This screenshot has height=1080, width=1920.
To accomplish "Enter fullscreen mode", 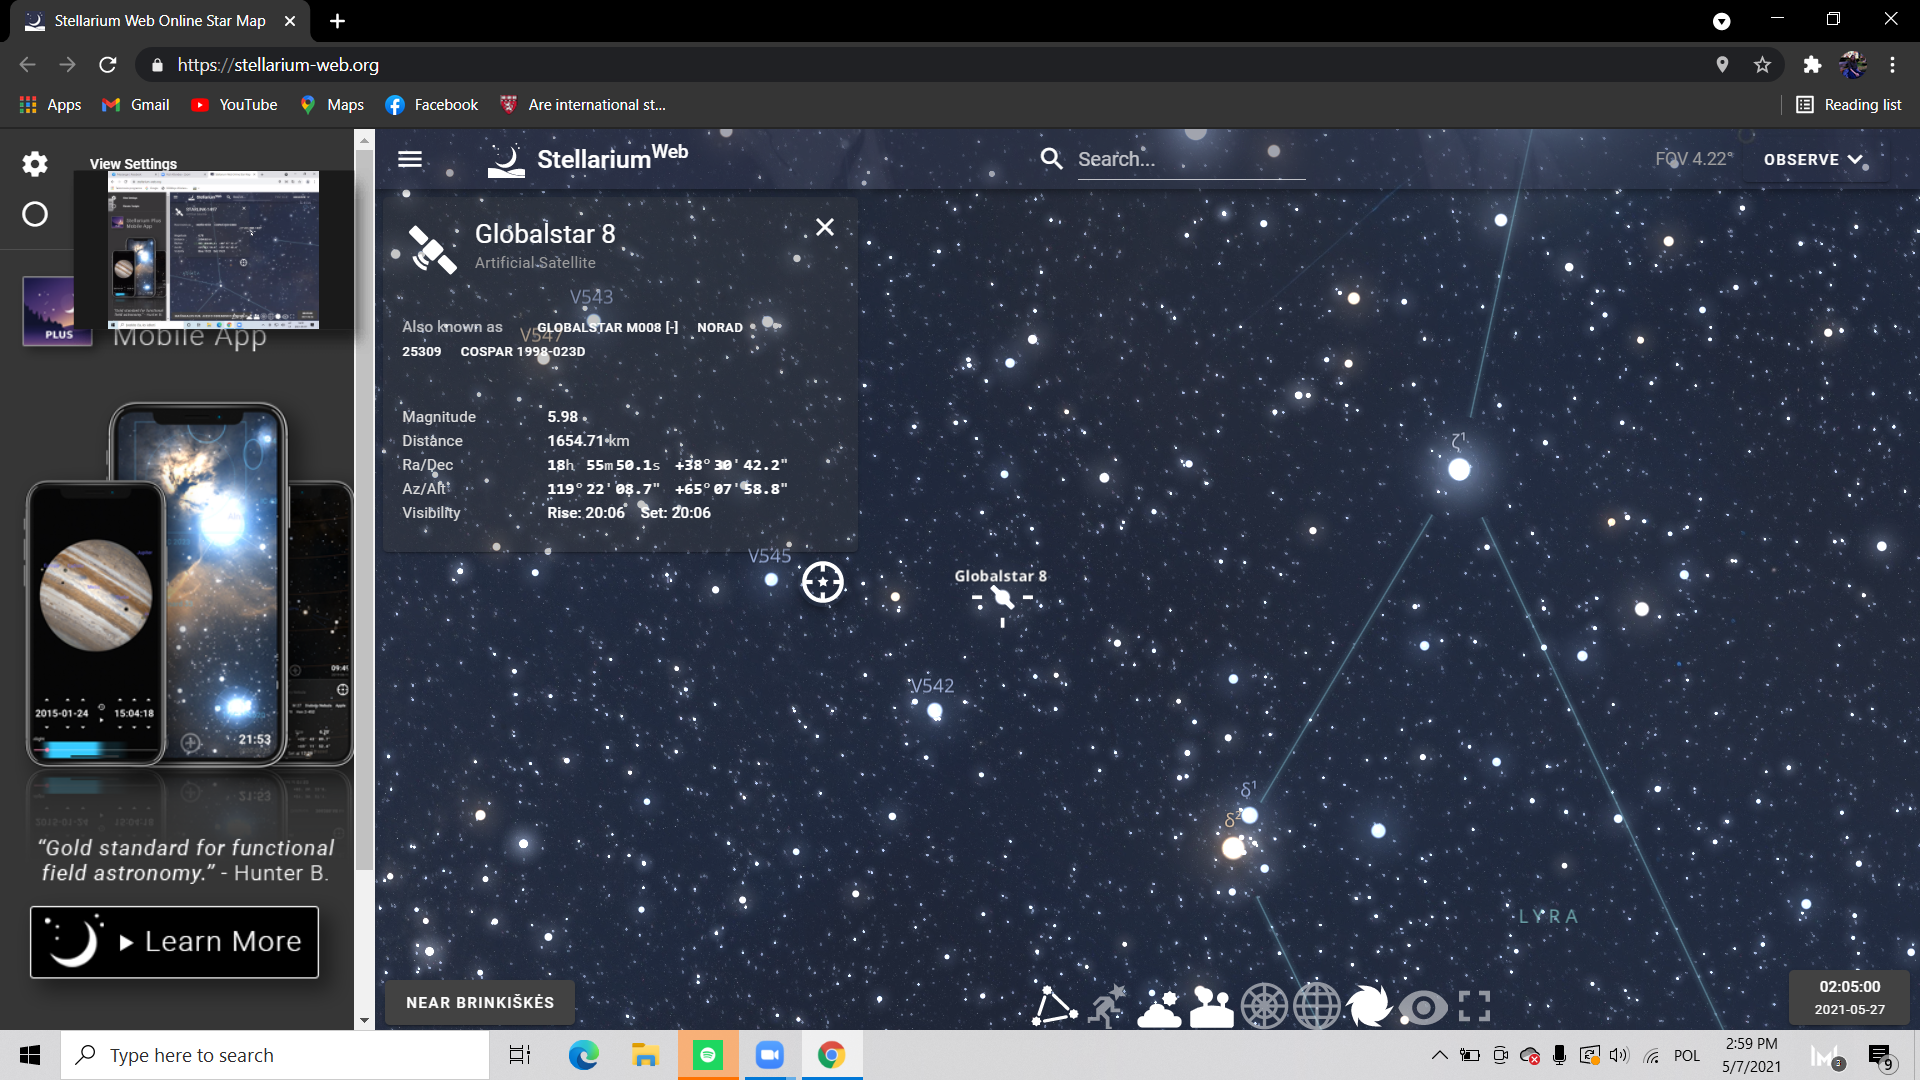I will coord(1474,1006).
